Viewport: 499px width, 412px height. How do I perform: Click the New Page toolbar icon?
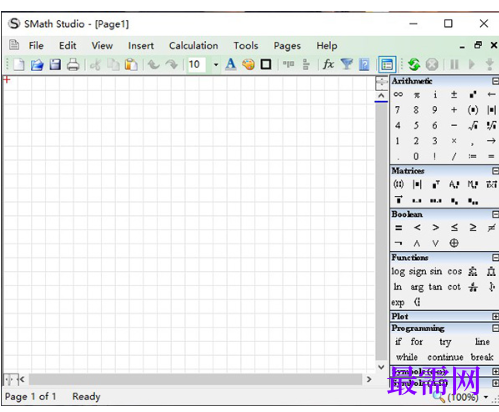click(x=19, y=64)
